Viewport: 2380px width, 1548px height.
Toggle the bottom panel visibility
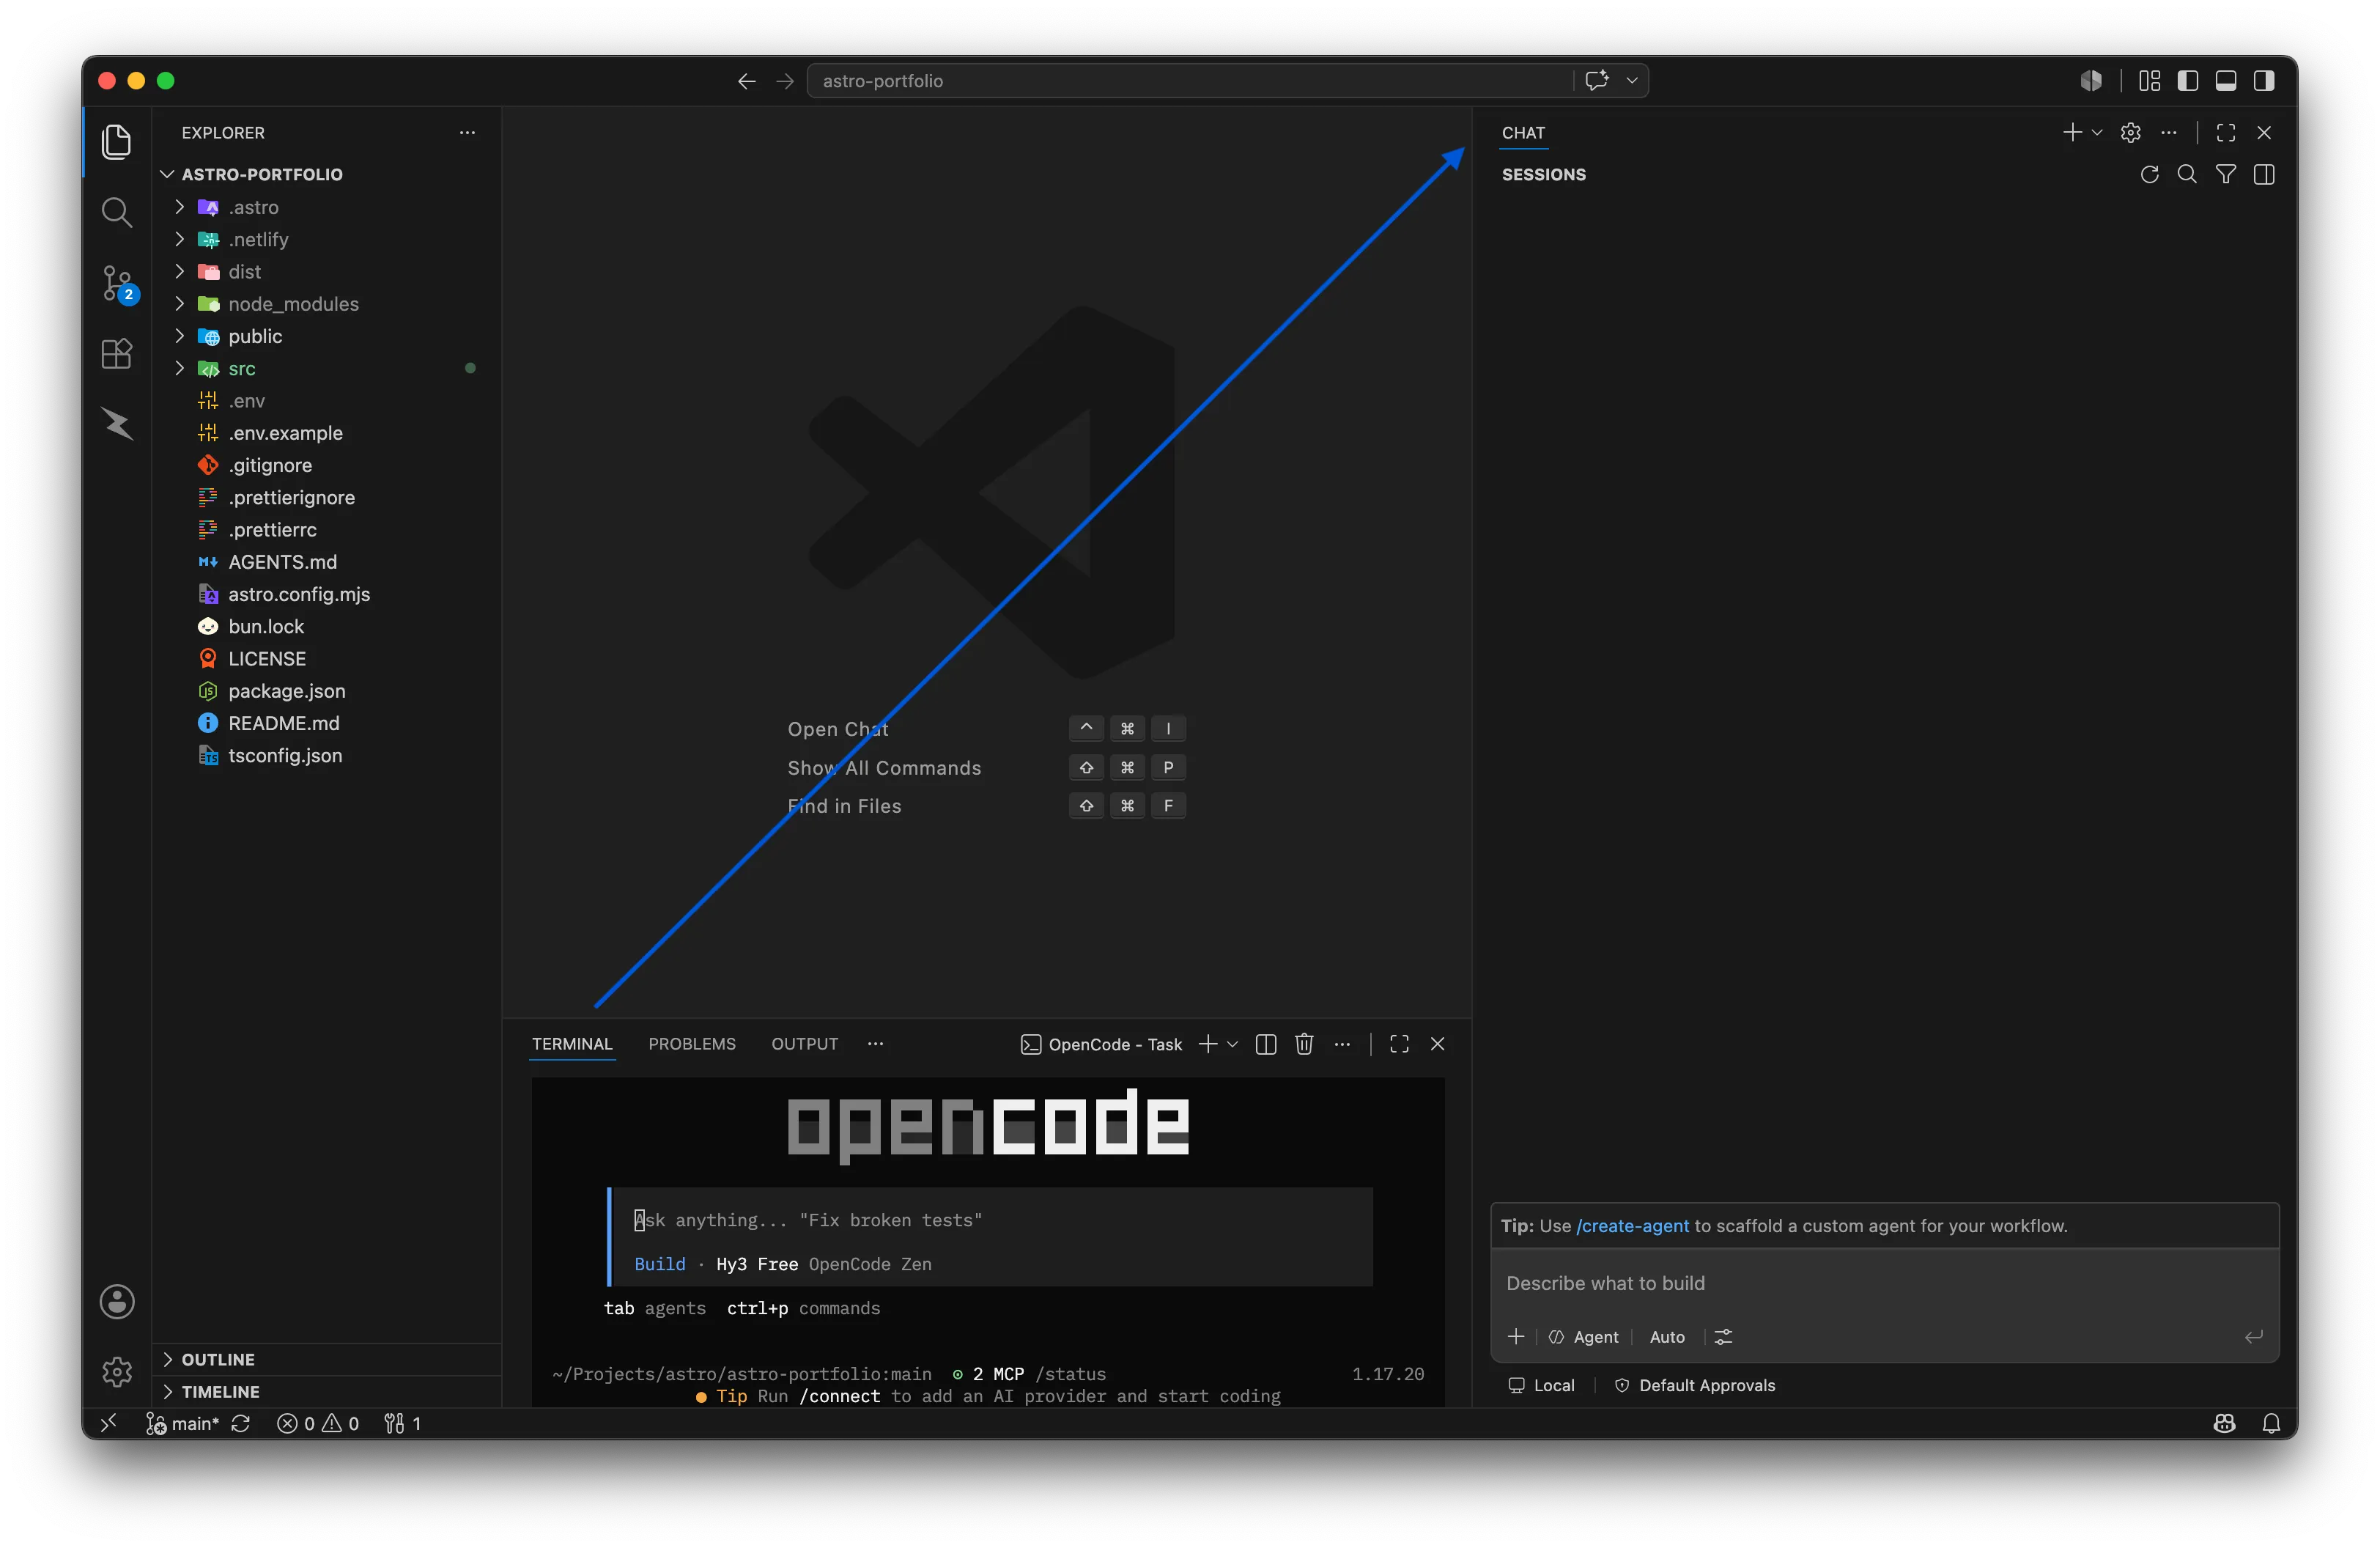2225,80
